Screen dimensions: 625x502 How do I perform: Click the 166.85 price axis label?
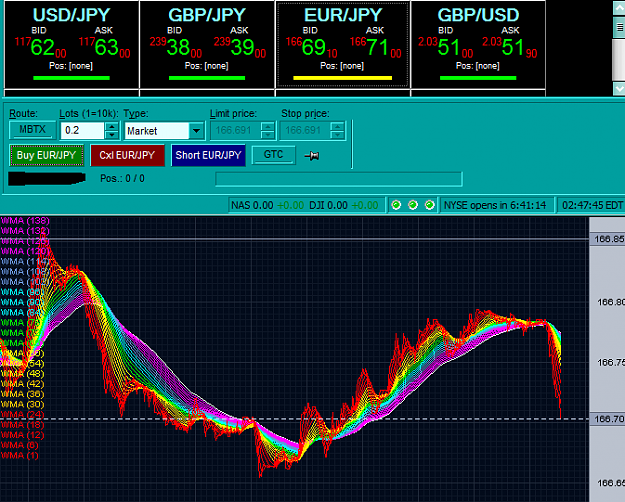[609, 239]
